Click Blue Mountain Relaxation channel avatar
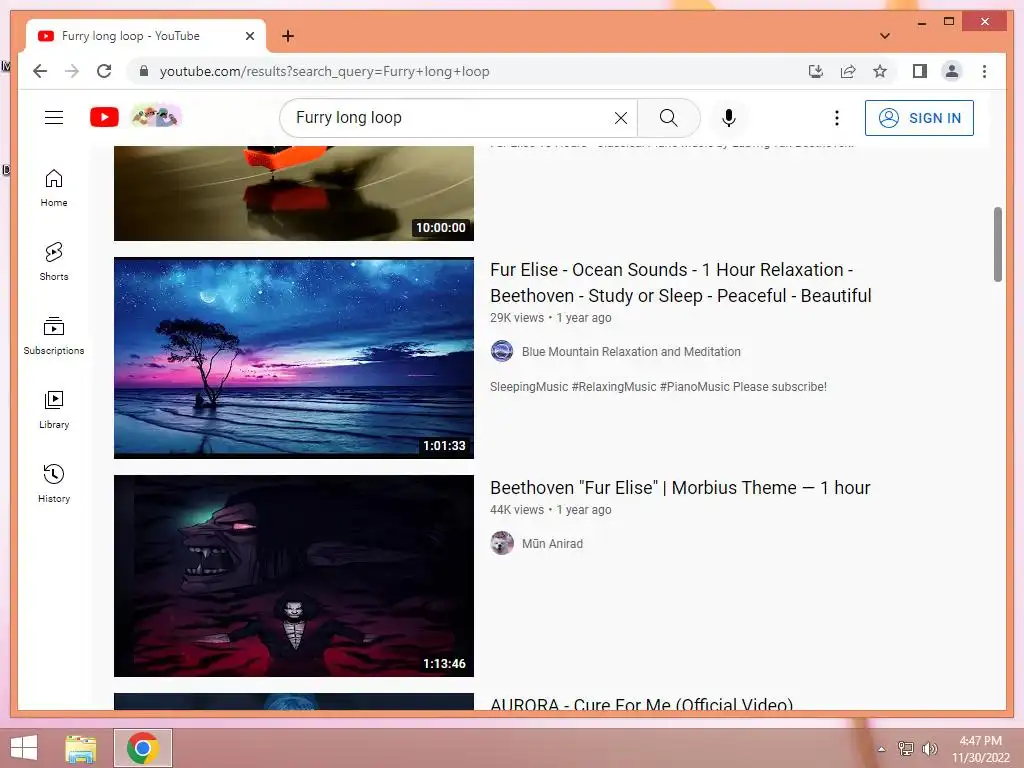 502,351
